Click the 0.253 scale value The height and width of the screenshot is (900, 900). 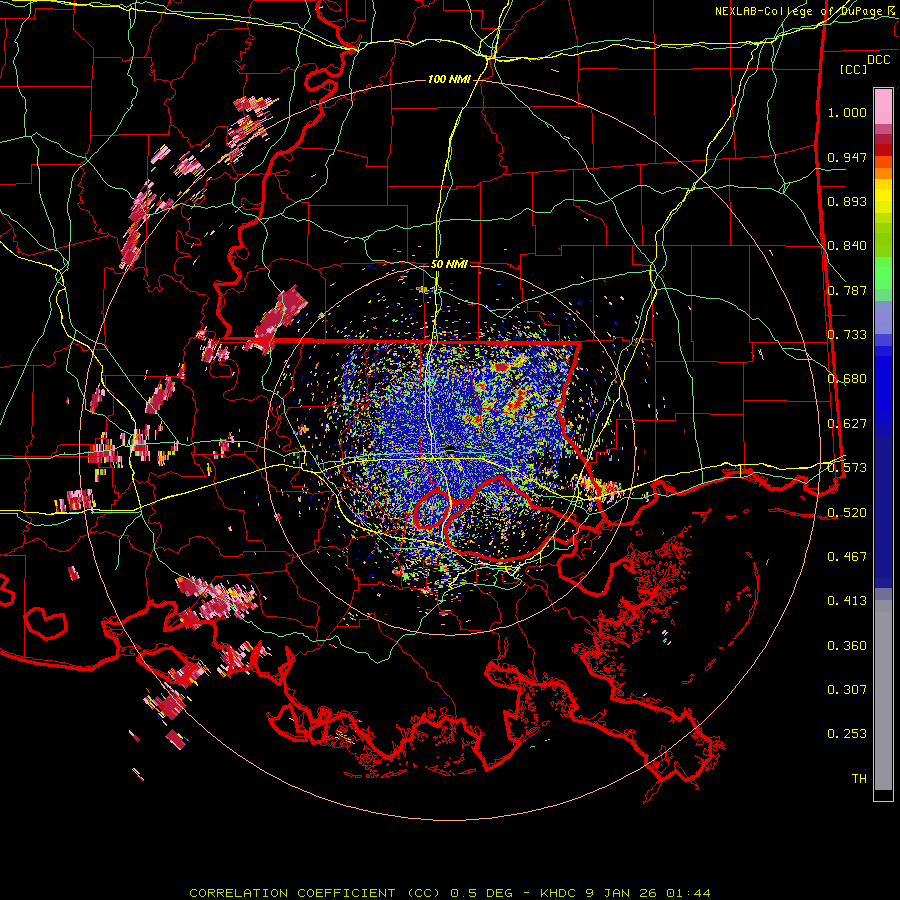pos(847,734)
